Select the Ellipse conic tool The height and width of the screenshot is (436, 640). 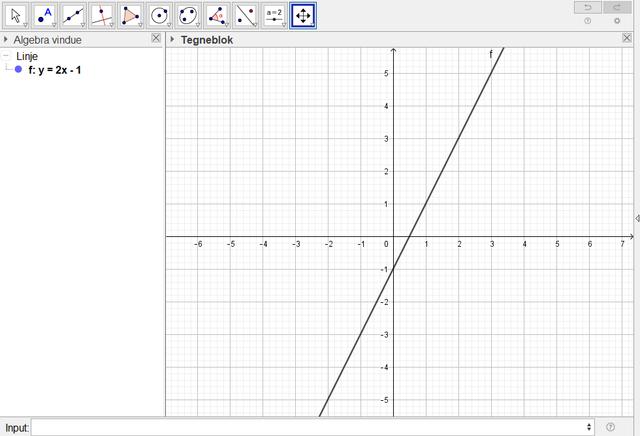189,16
